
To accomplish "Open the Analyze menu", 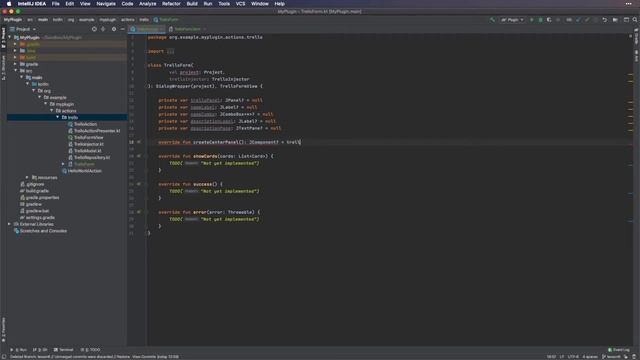I will (x=147, y=4).
